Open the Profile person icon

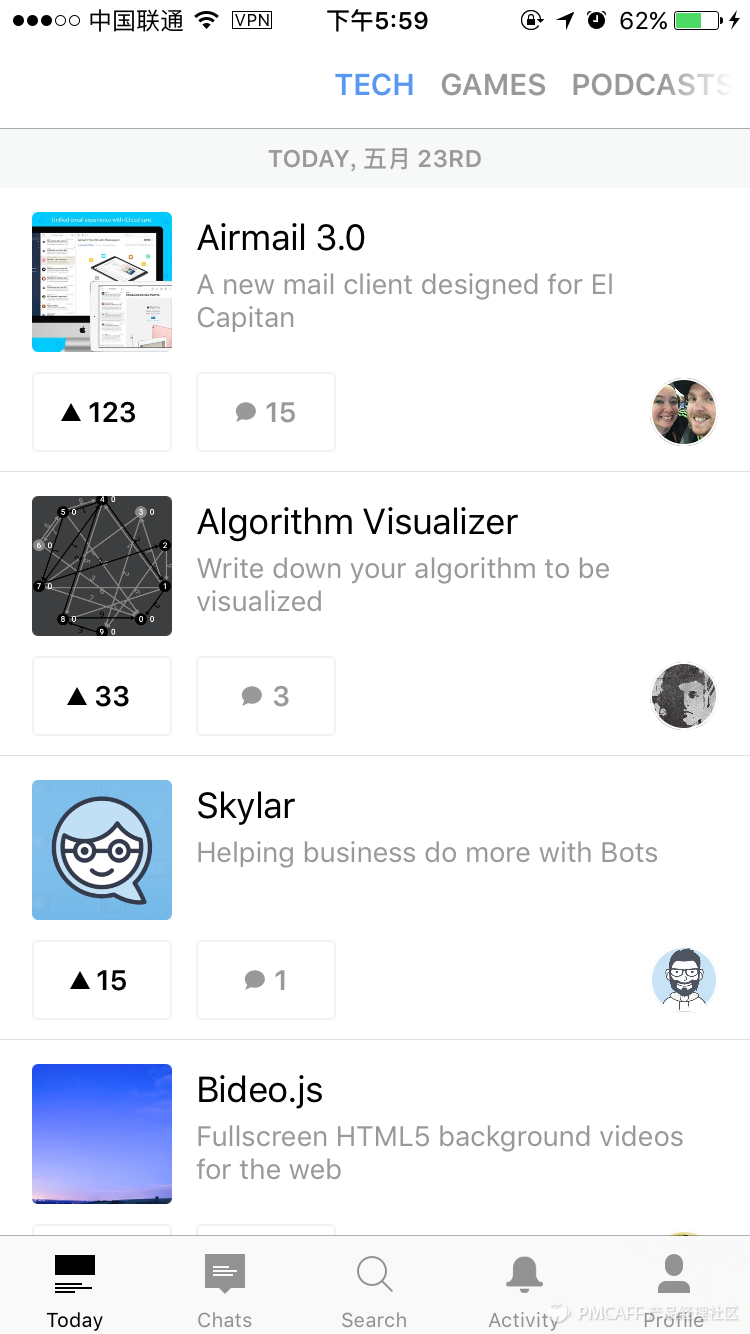tap(674, 1274)
